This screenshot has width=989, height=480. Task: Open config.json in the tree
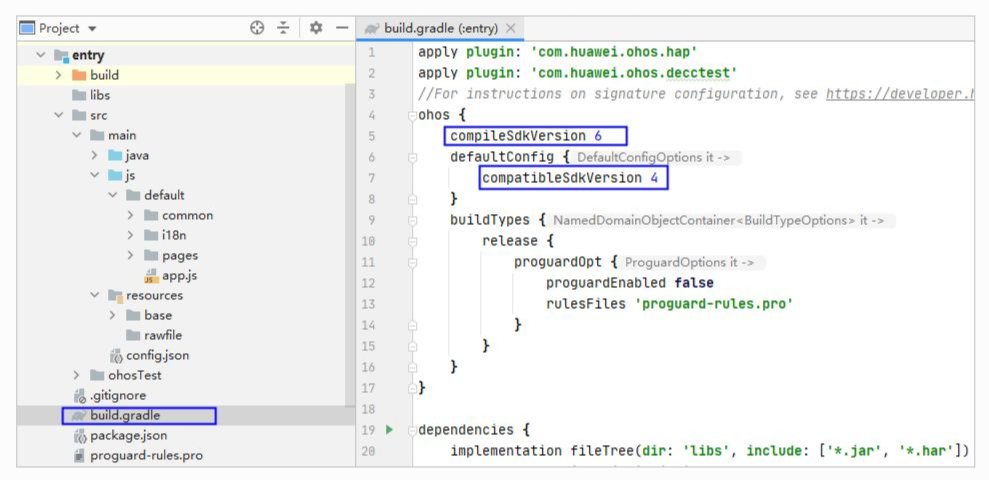pos(157,356)
